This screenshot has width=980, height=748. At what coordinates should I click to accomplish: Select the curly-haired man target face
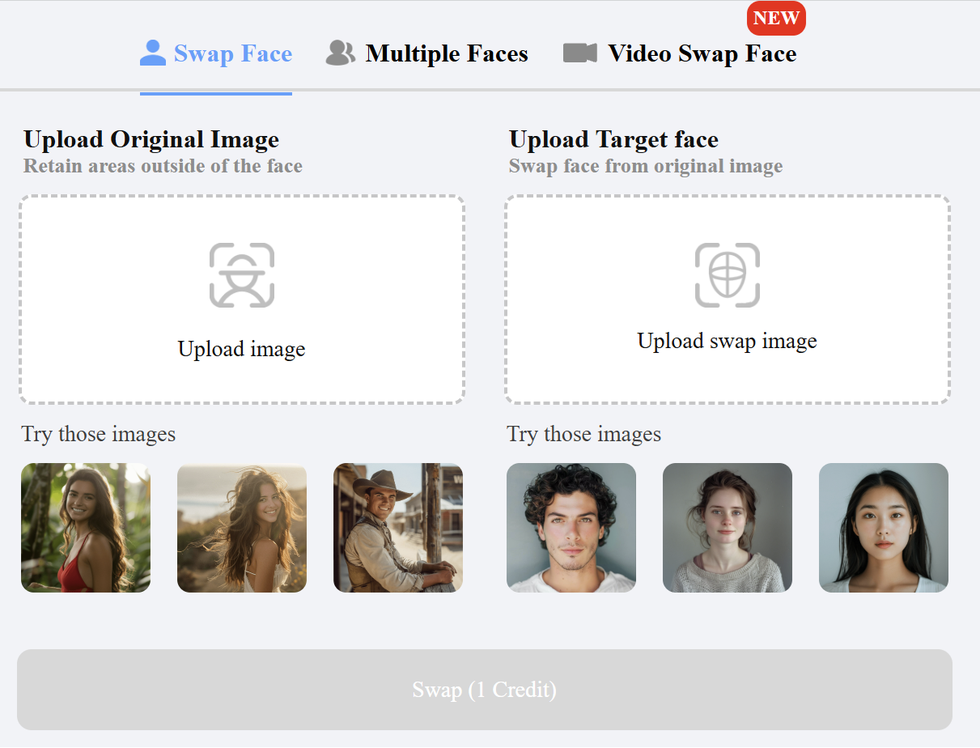pyautogui.click(x=571, y=527)
